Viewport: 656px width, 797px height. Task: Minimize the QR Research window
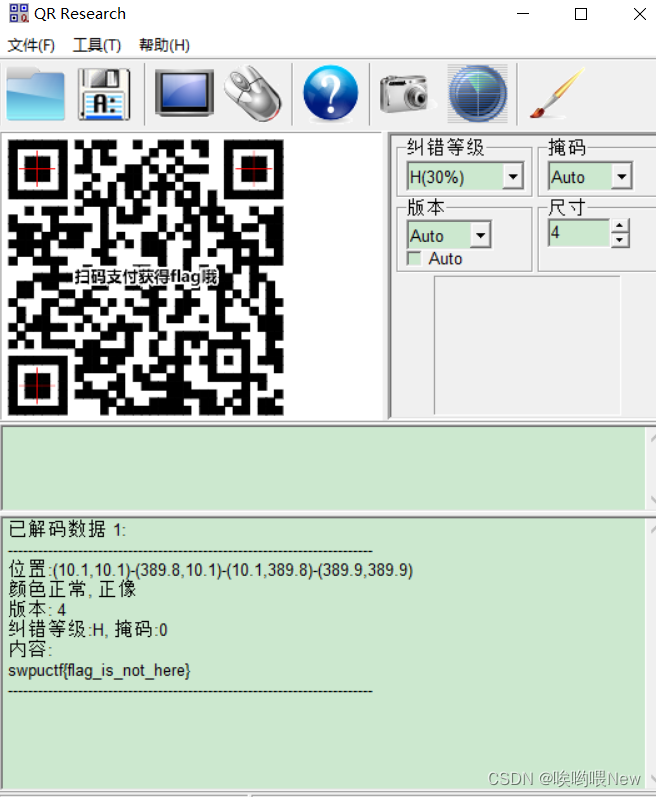[x=523, y=14]
